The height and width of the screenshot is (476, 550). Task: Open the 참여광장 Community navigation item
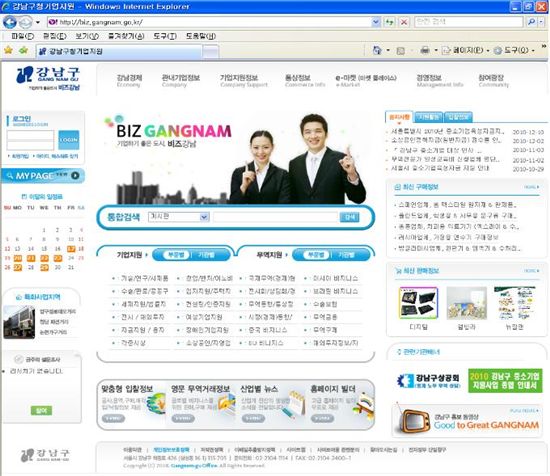pyautogui.click(x=493, y=81)
